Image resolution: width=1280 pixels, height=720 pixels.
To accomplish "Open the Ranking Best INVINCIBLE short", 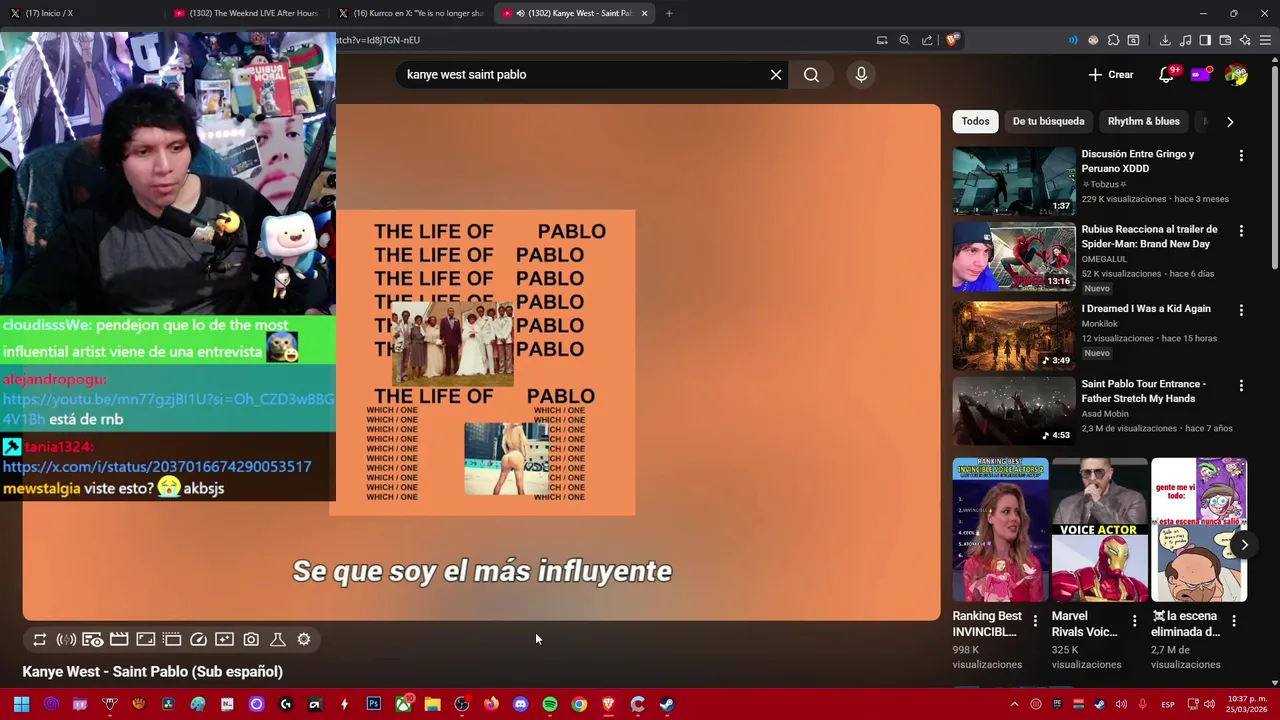I will pos(1000,530).
